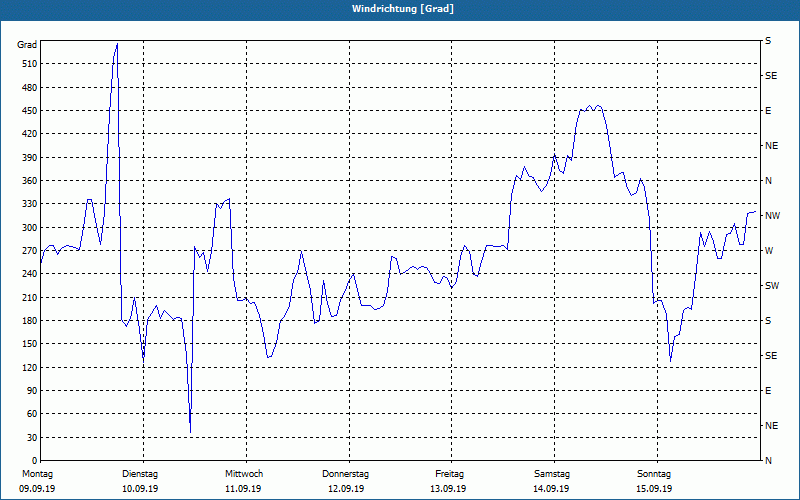Click the 'SW' compass label
The width and height of the screenshot is (800, 500).
[772, 286]
